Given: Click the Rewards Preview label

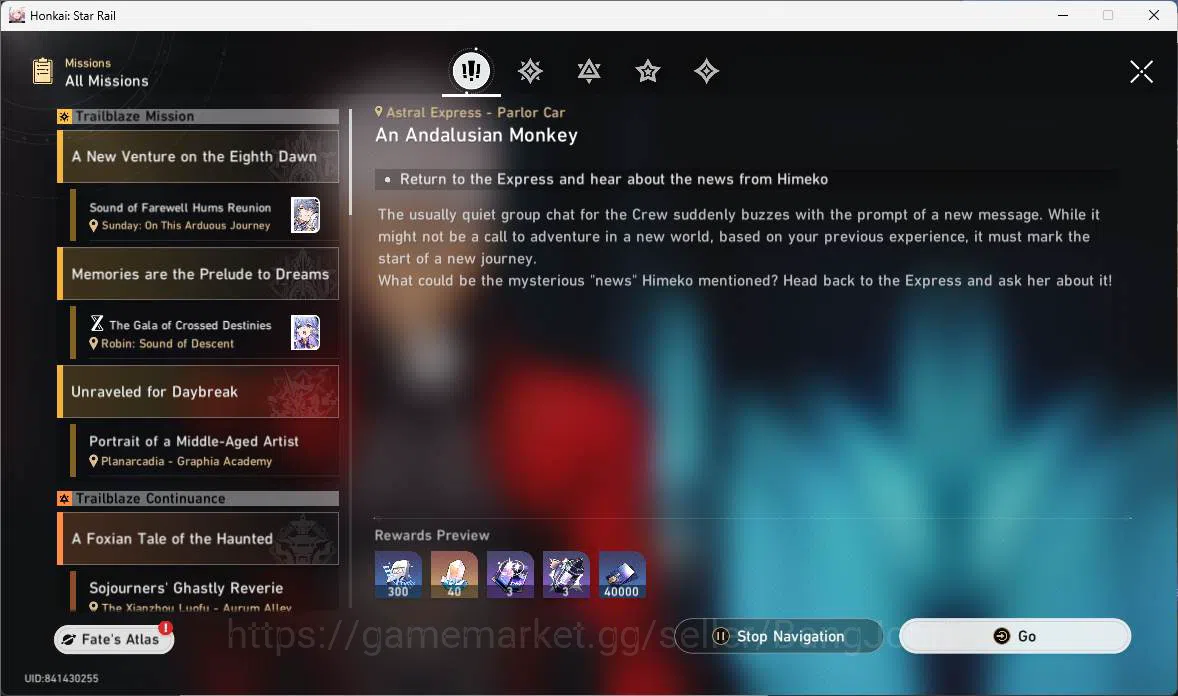Looking at the screenshot, I should coord(432,535).
